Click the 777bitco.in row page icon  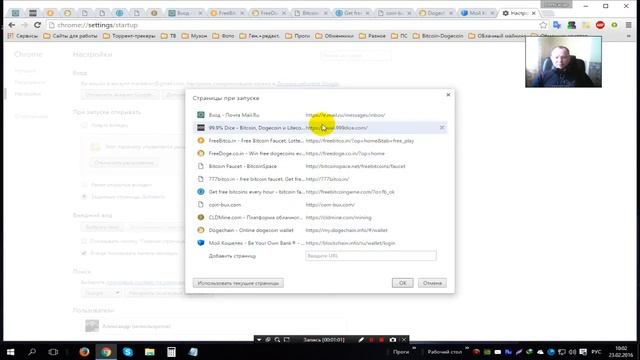[201, 179]
